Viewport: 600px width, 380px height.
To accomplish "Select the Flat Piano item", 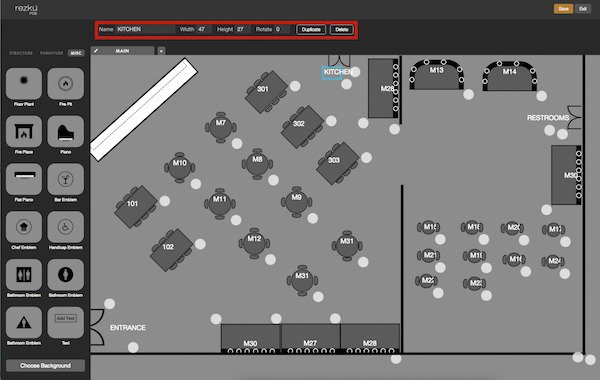I will (24, 179).
